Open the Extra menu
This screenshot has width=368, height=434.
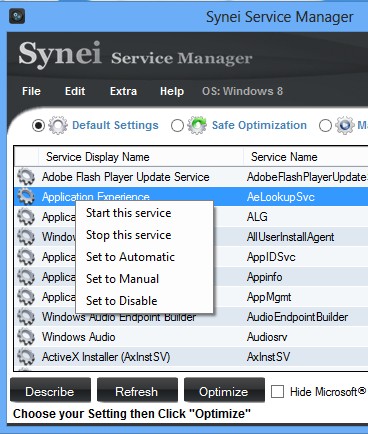[123, 91]
